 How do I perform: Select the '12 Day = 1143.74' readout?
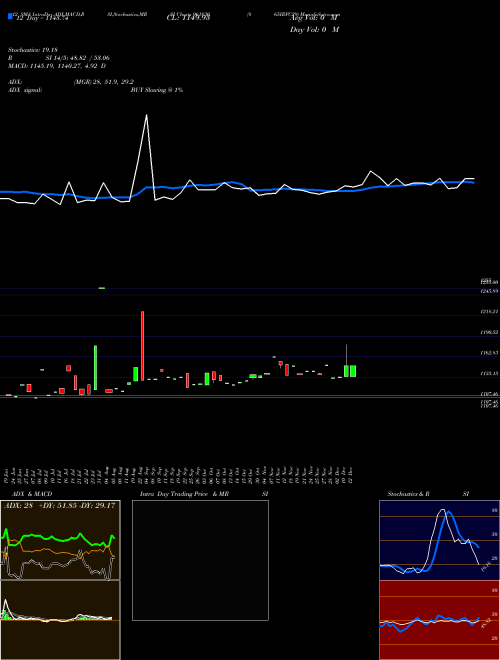[42, 18]
